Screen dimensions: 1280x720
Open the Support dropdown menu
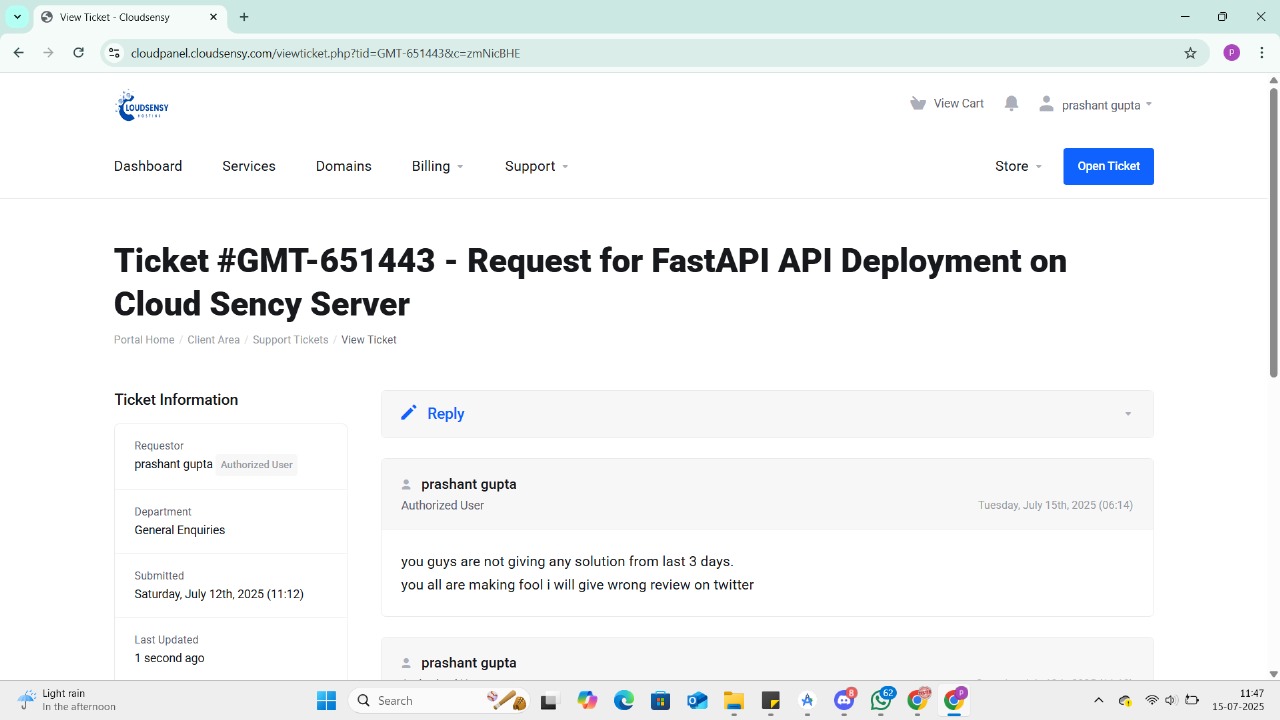(536, 166)
